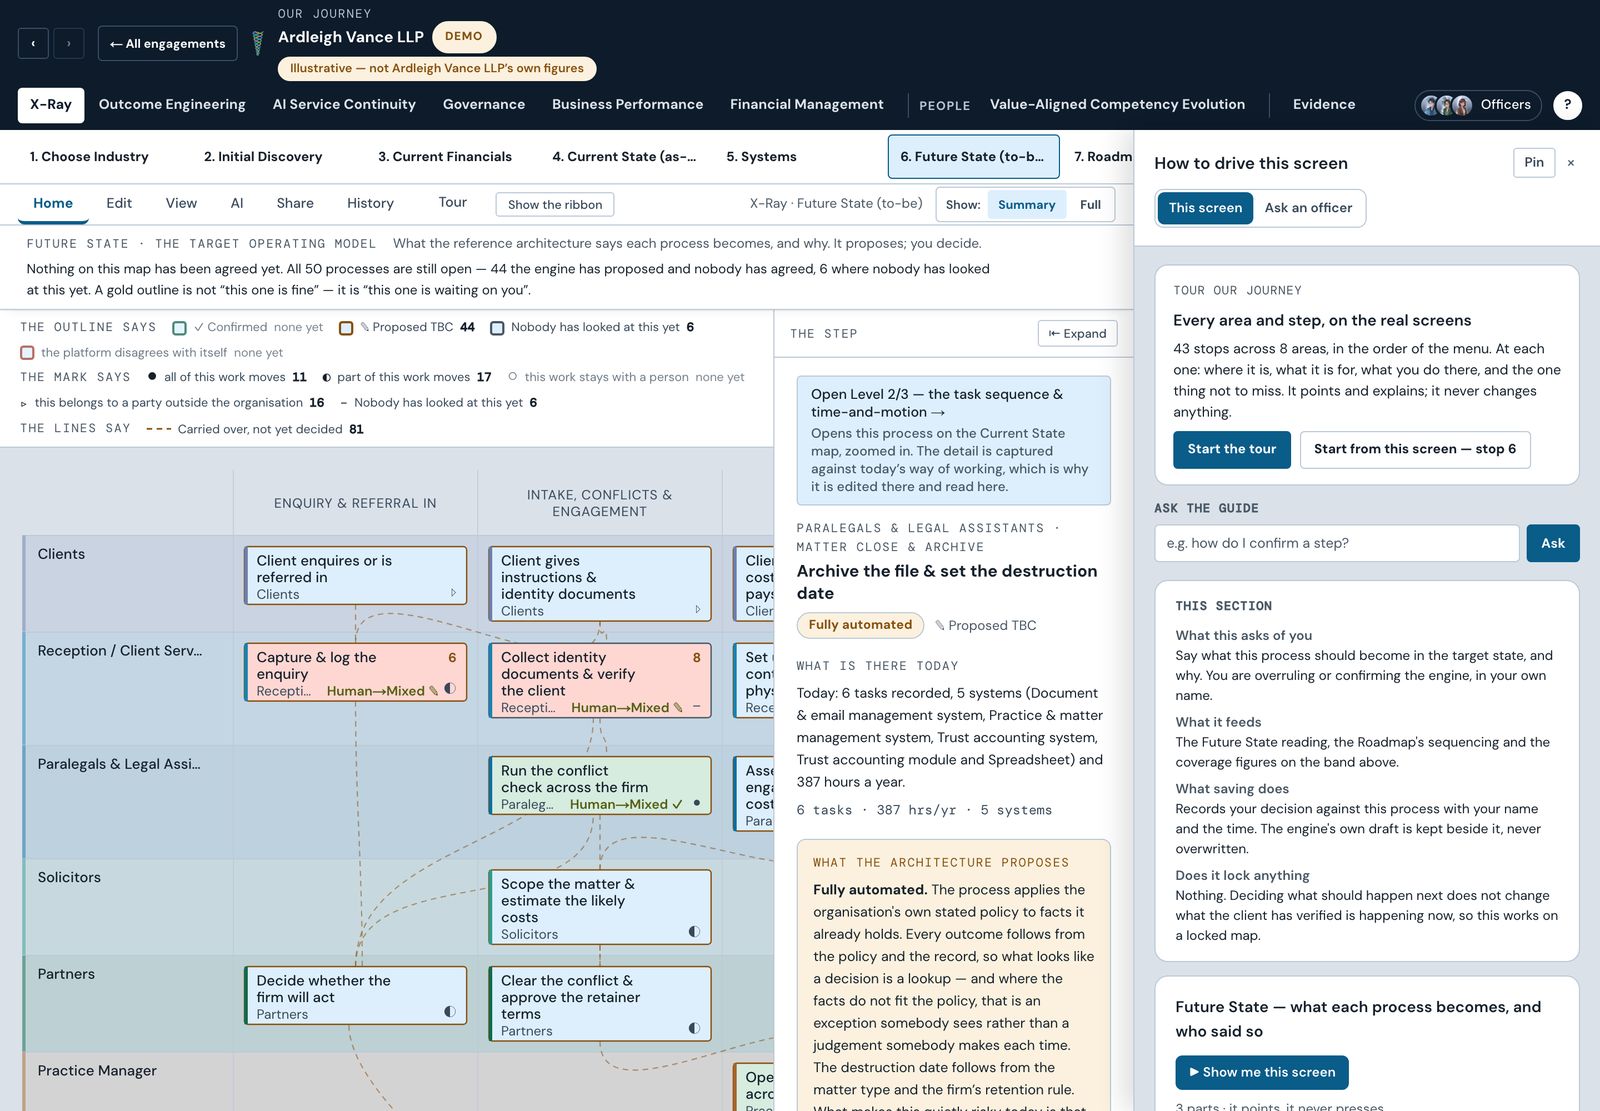
Task: Click Start from this screen stop 6
Action: [1415, 450]
